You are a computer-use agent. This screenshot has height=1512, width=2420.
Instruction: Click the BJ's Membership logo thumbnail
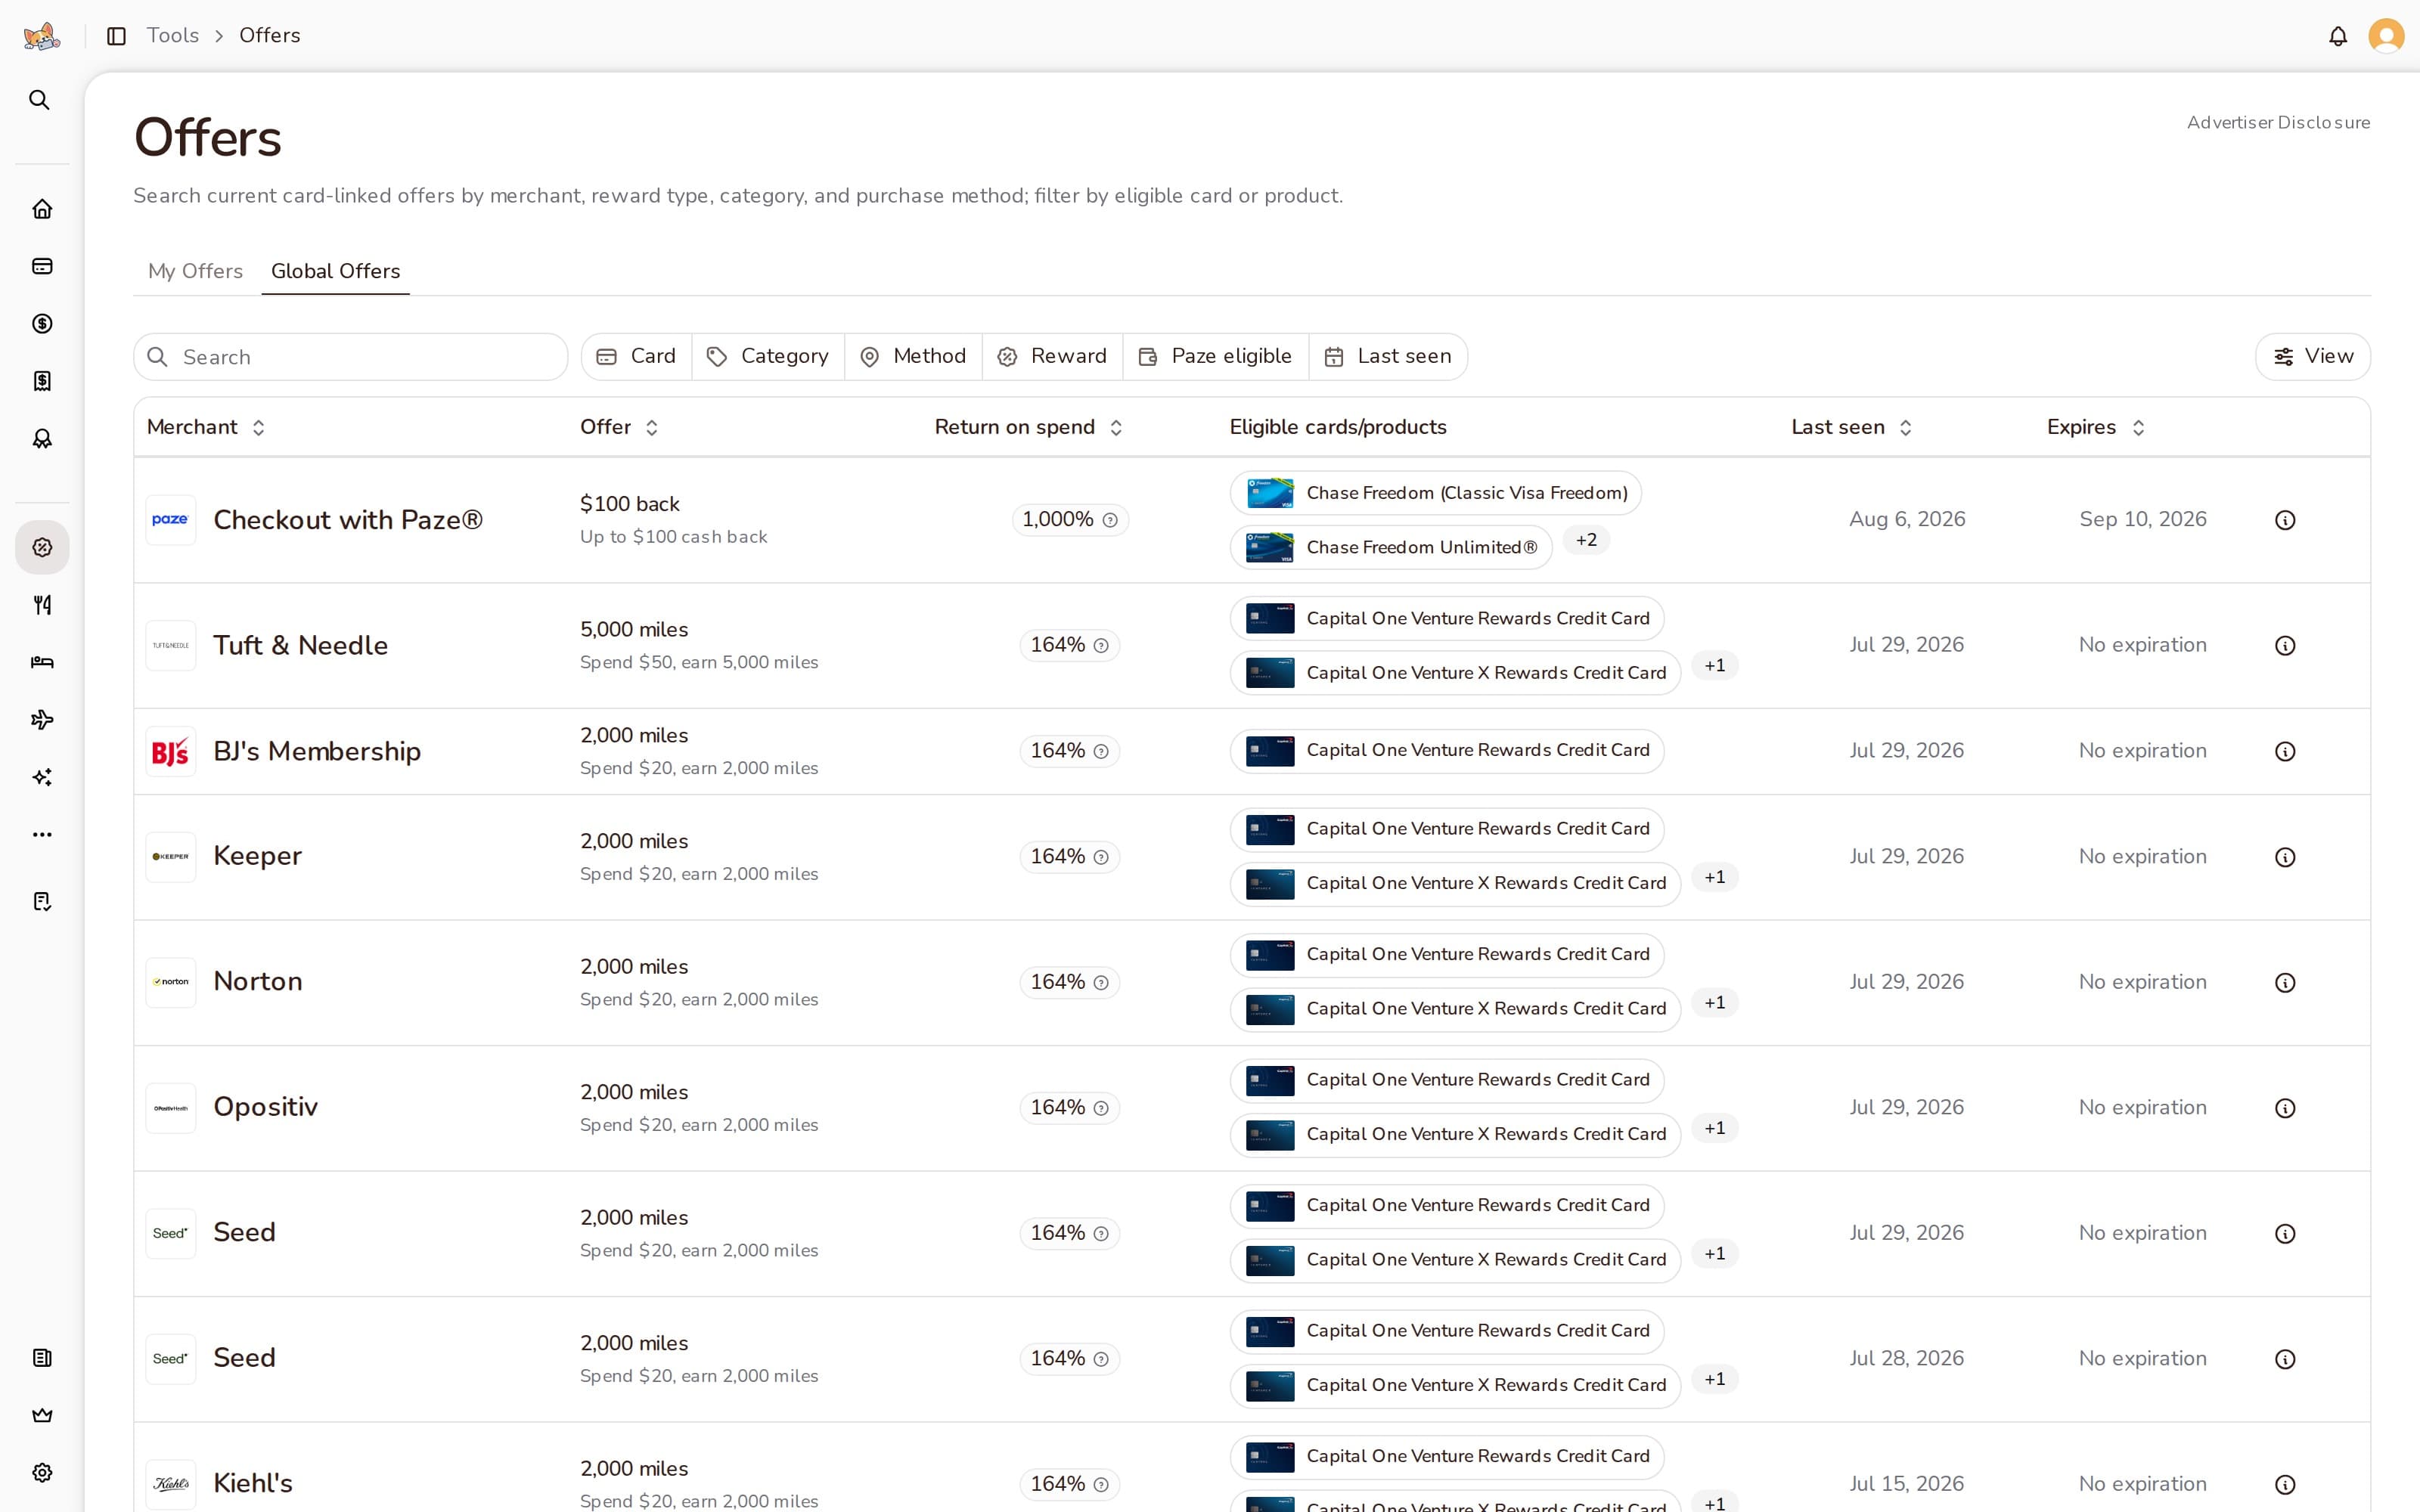pyautogui.click(x=171, y=752)
